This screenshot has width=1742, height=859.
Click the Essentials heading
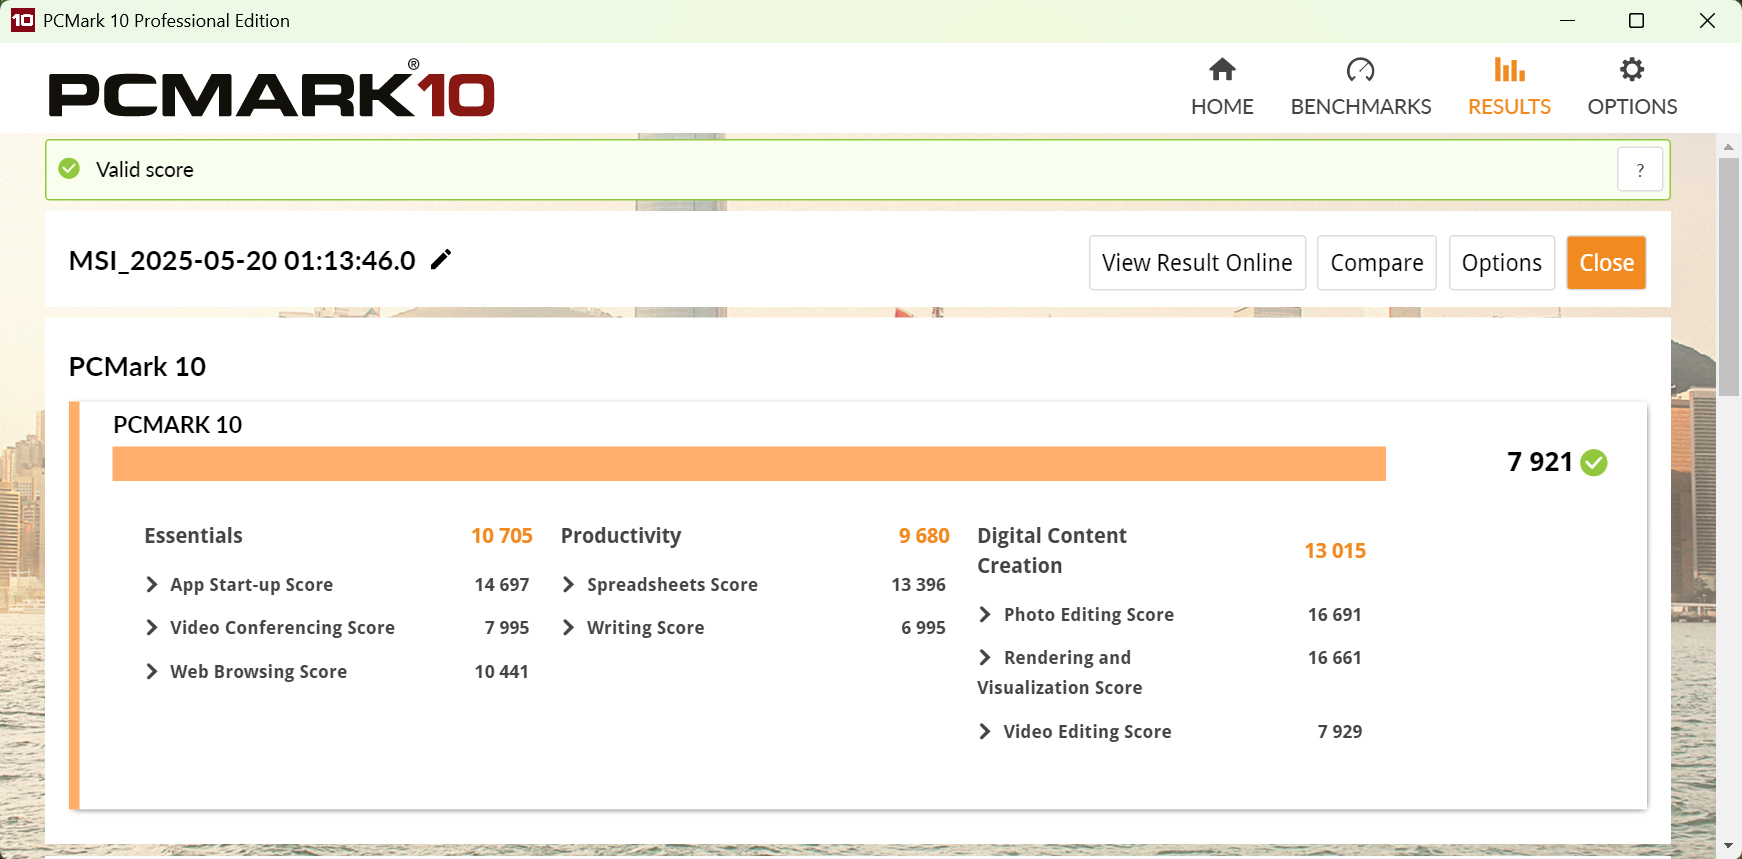(193, 536)
